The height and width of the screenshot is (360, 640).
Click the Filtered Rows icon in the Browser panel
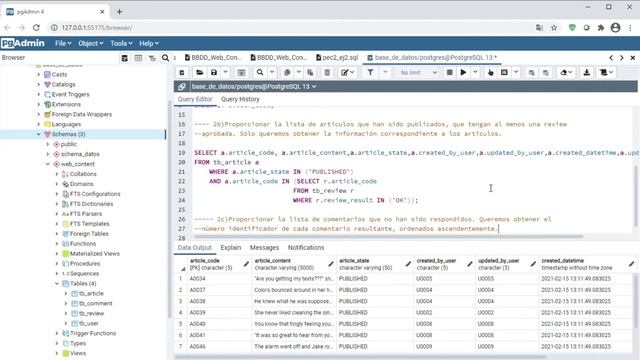[152, 58]
